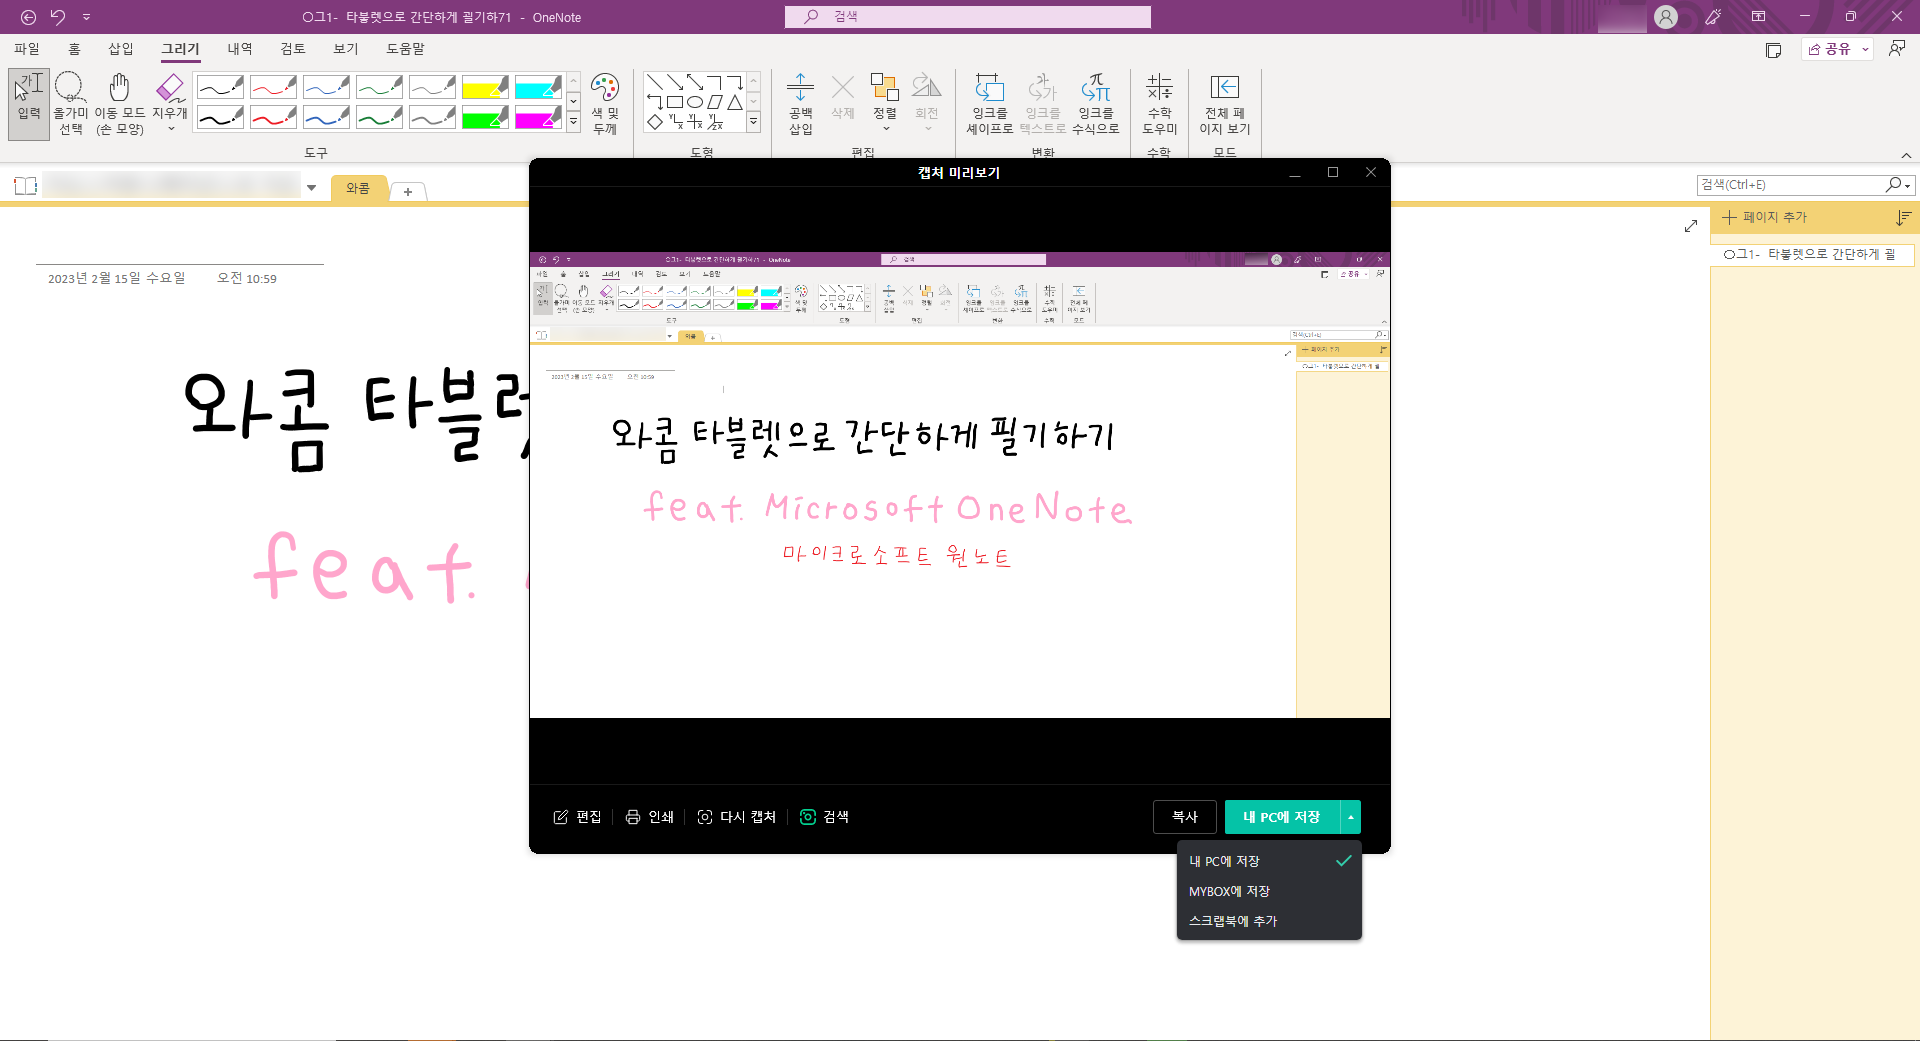Switch to Full Page View (전체 페이지 보기)
This screenshot has height=1041, width=1920.
click(x=1224, y=104)
